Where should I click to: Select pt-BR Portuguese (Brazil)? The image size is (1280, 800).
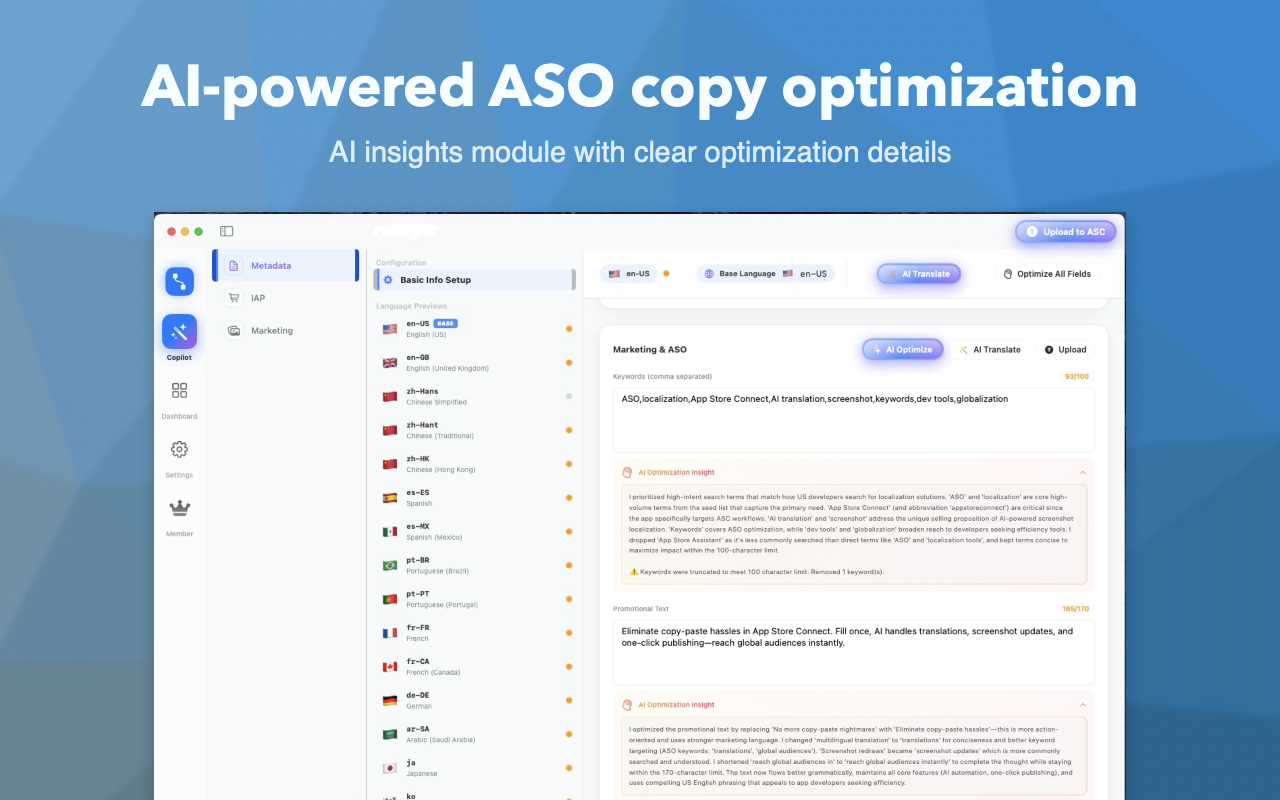click(x=476, y=565)
